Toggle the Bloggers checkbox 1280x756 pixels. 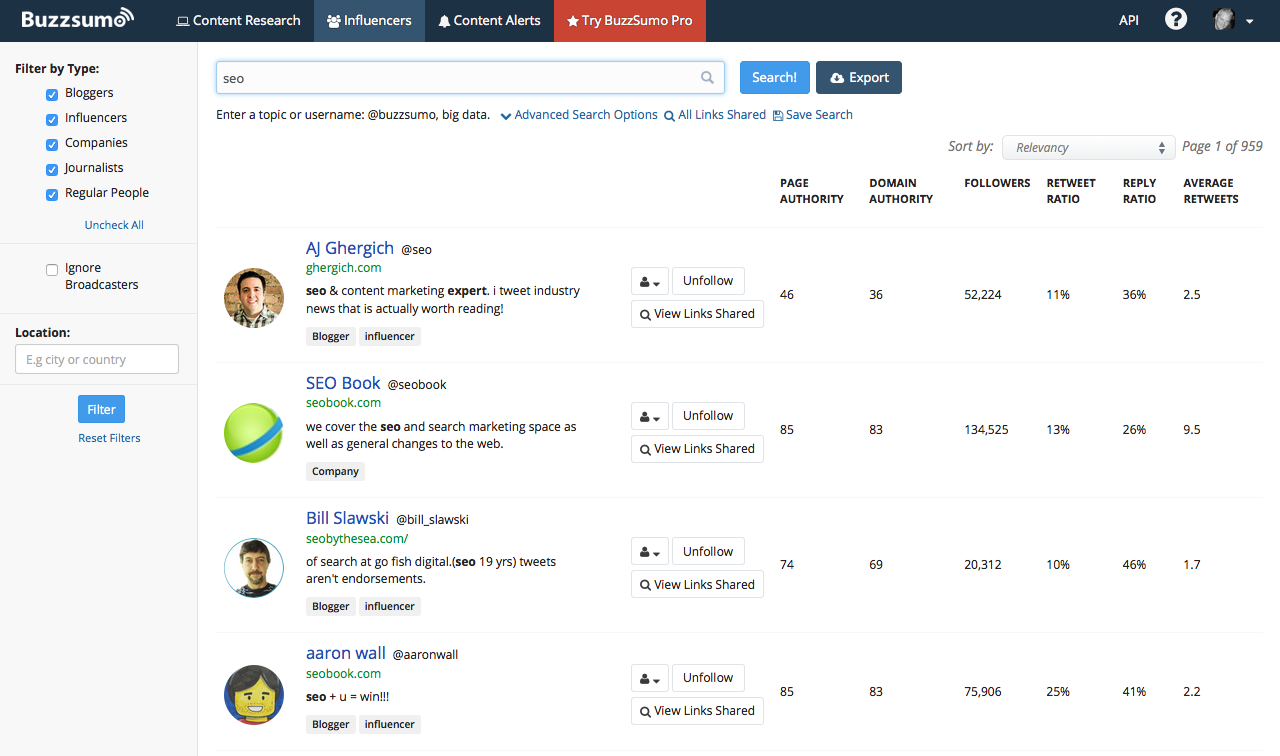52,94
